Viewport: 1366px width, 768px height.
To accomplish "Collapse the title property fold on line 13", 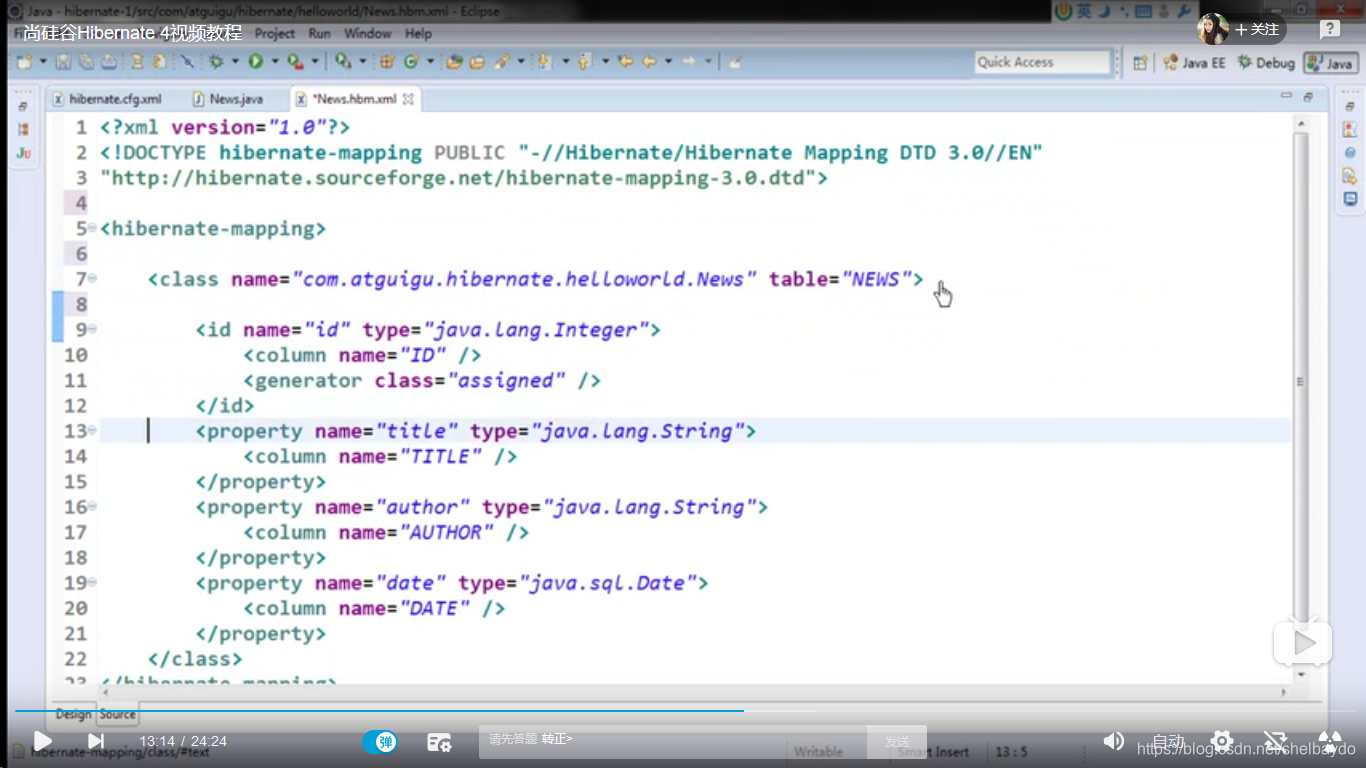I will (x=92, y=431).
